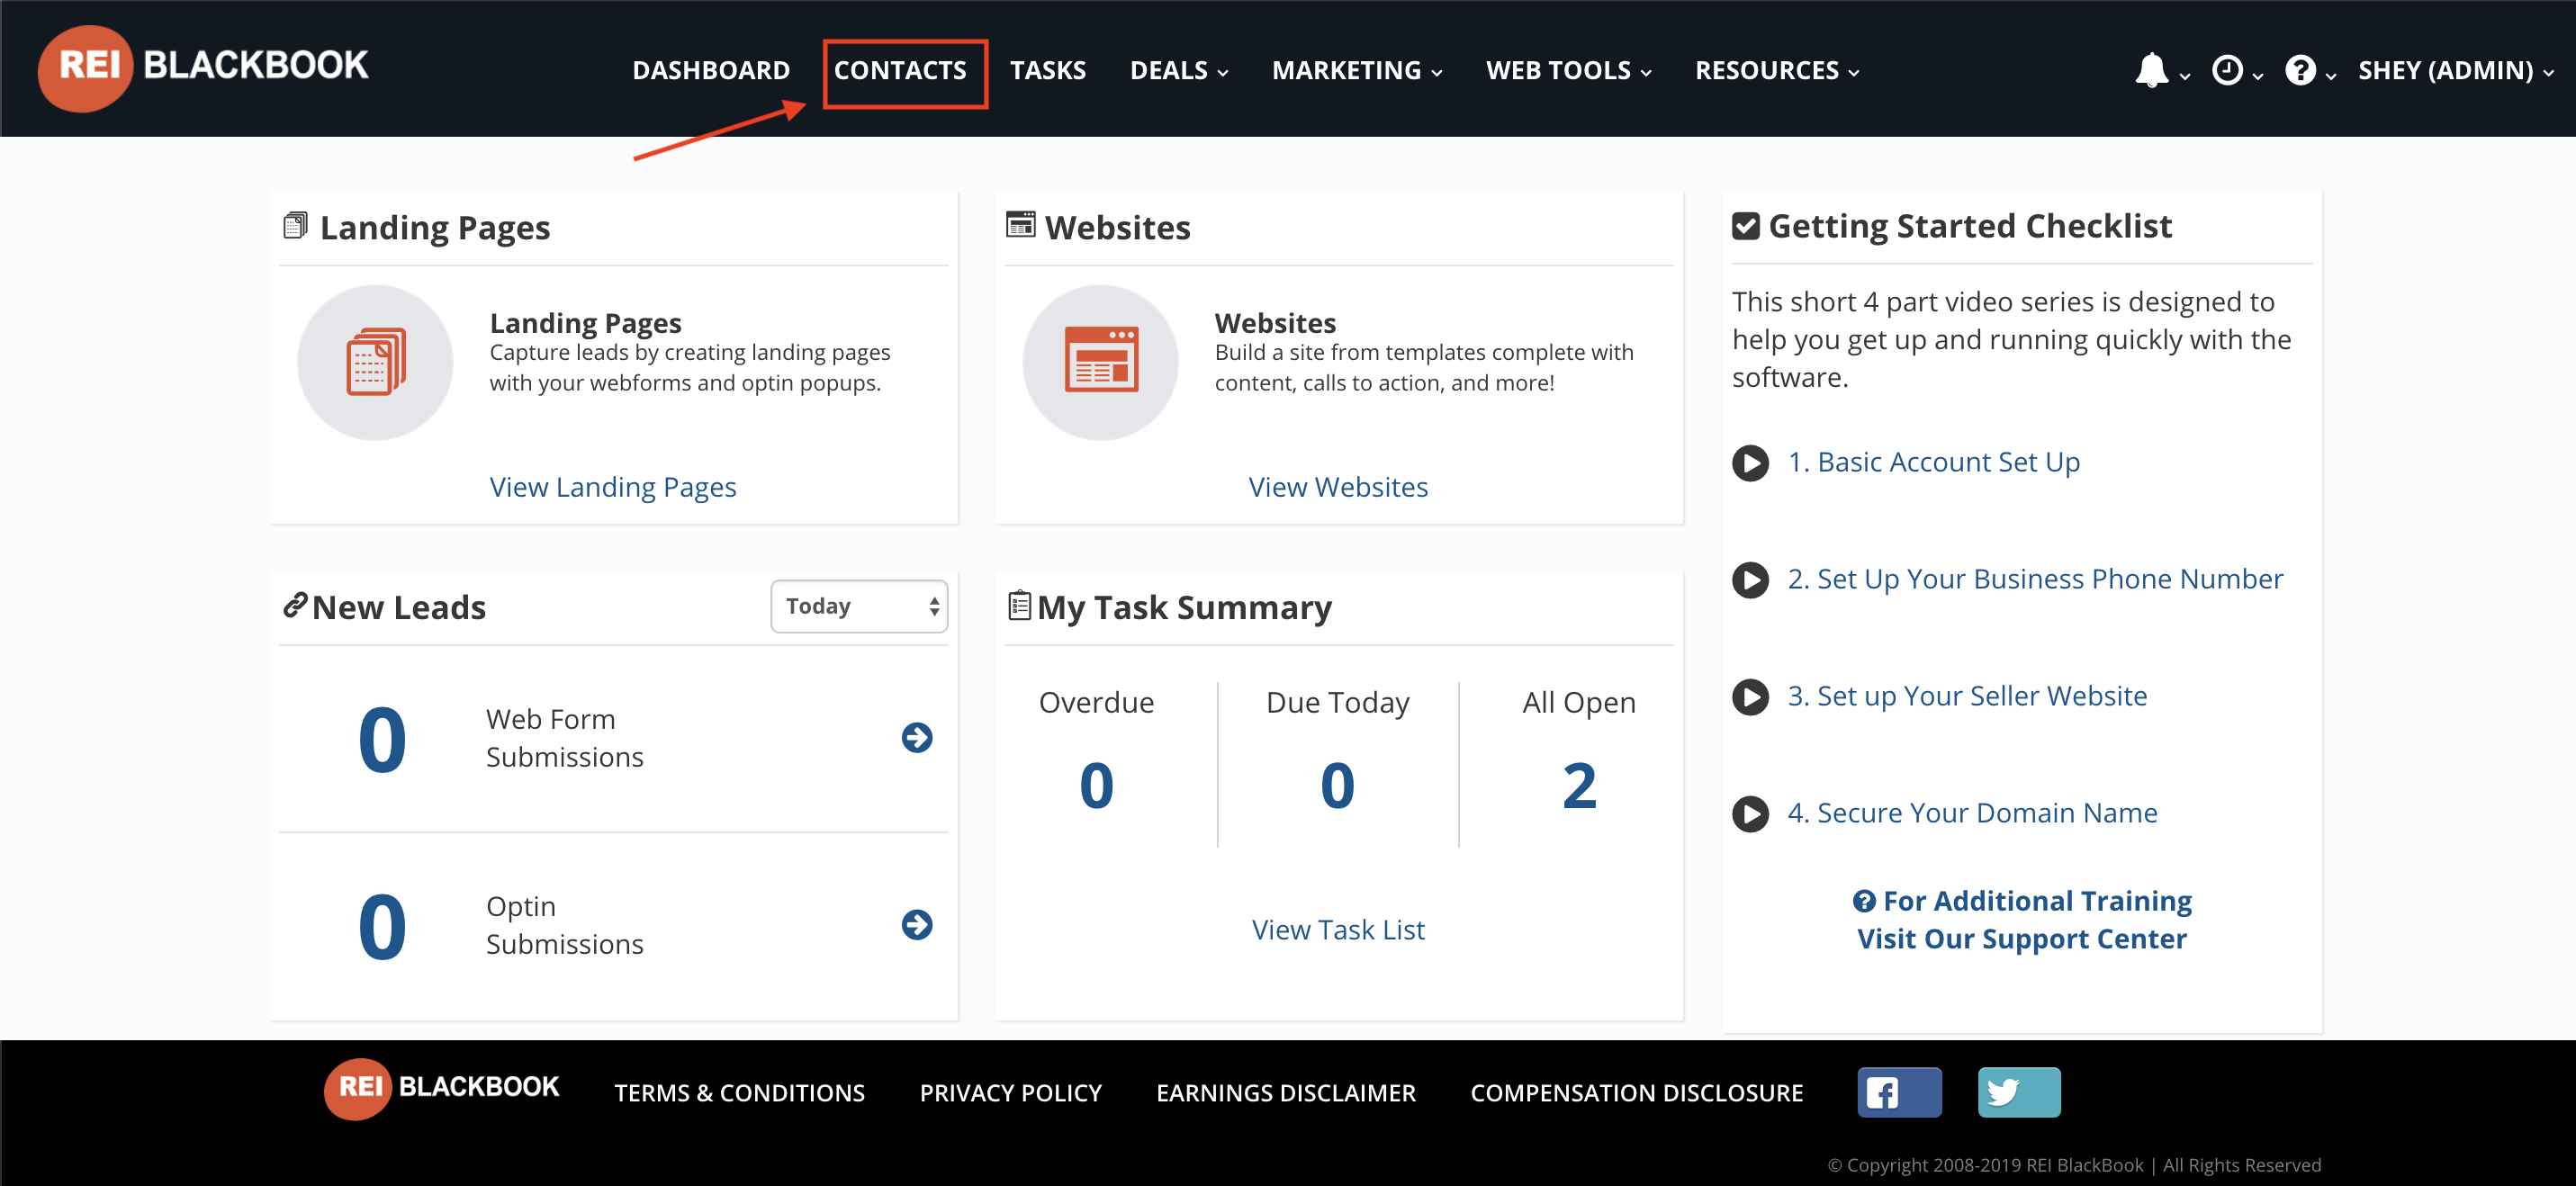Visit the Support Center training link
This screenshot has width=2576, height=1186.
pos(2022,920)
